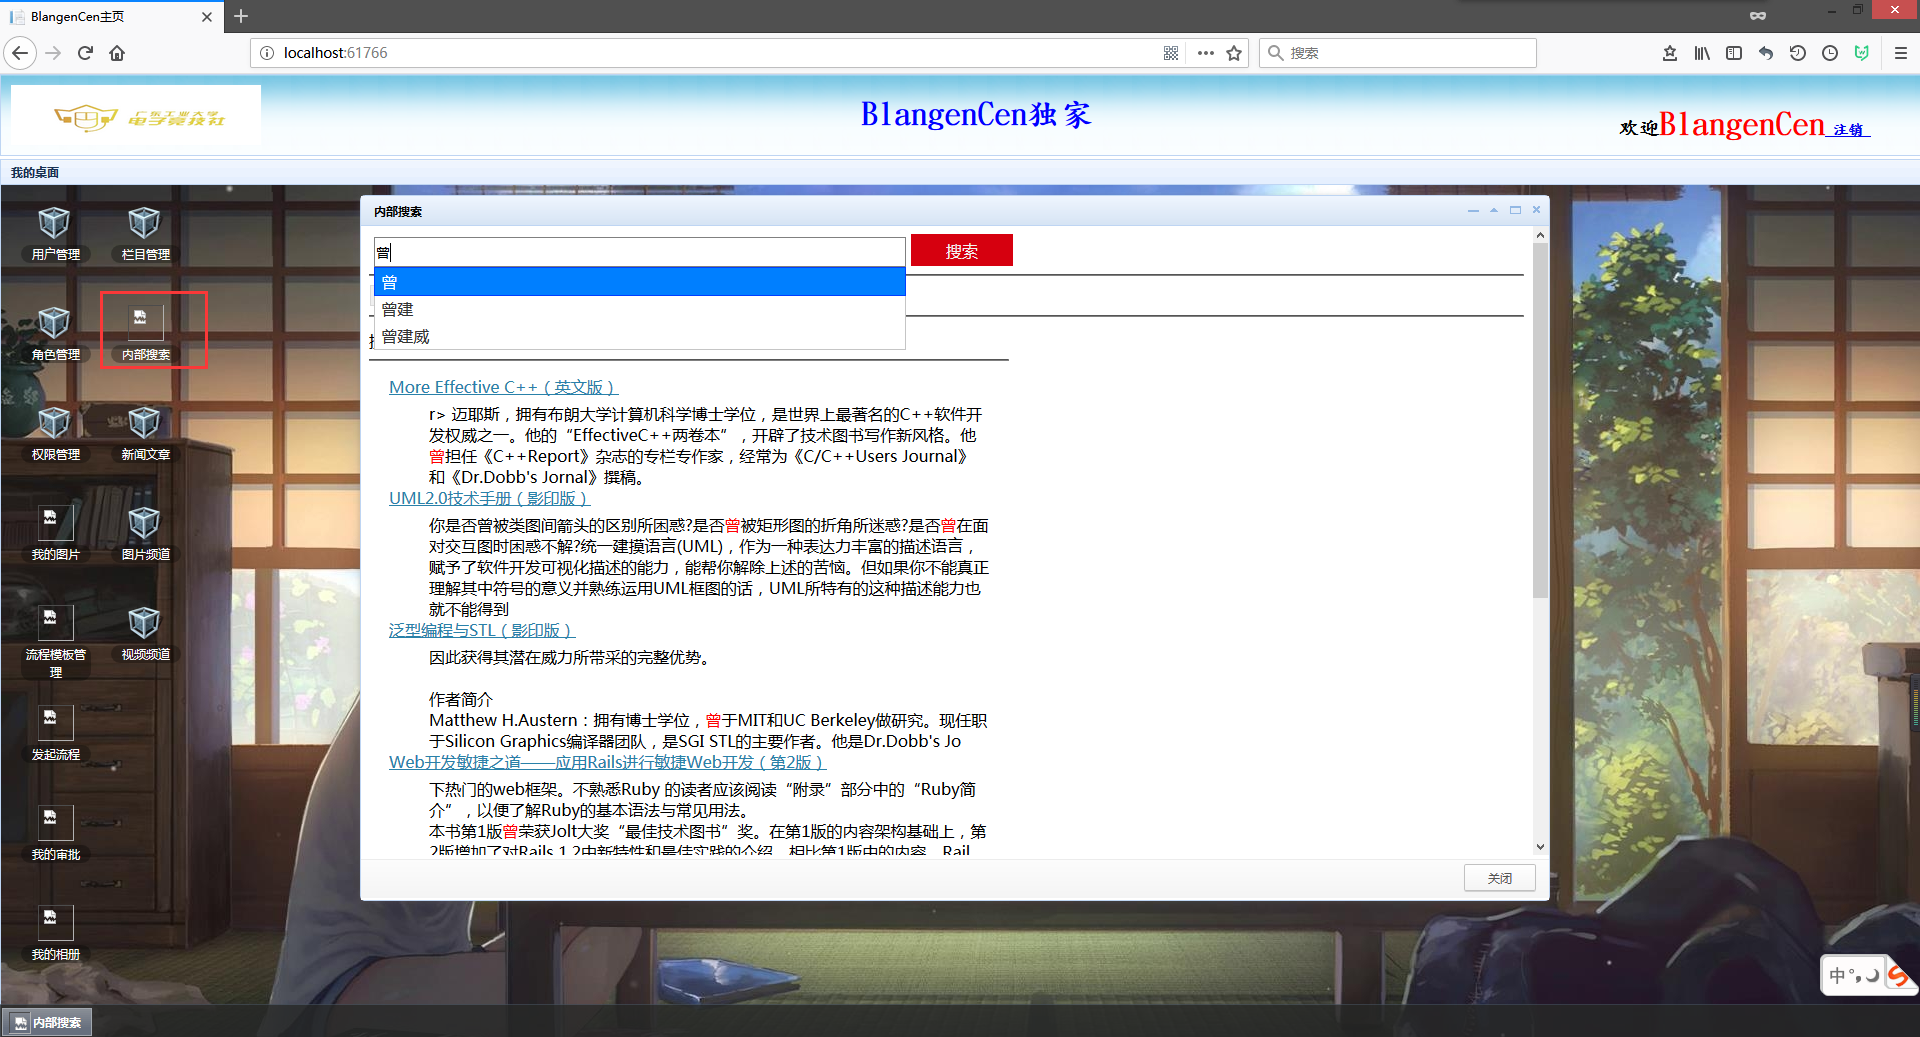Open the 权限管理 desktop icon
The width and height of the screenshot is (1920, 1037).
(x=55, y=433)
